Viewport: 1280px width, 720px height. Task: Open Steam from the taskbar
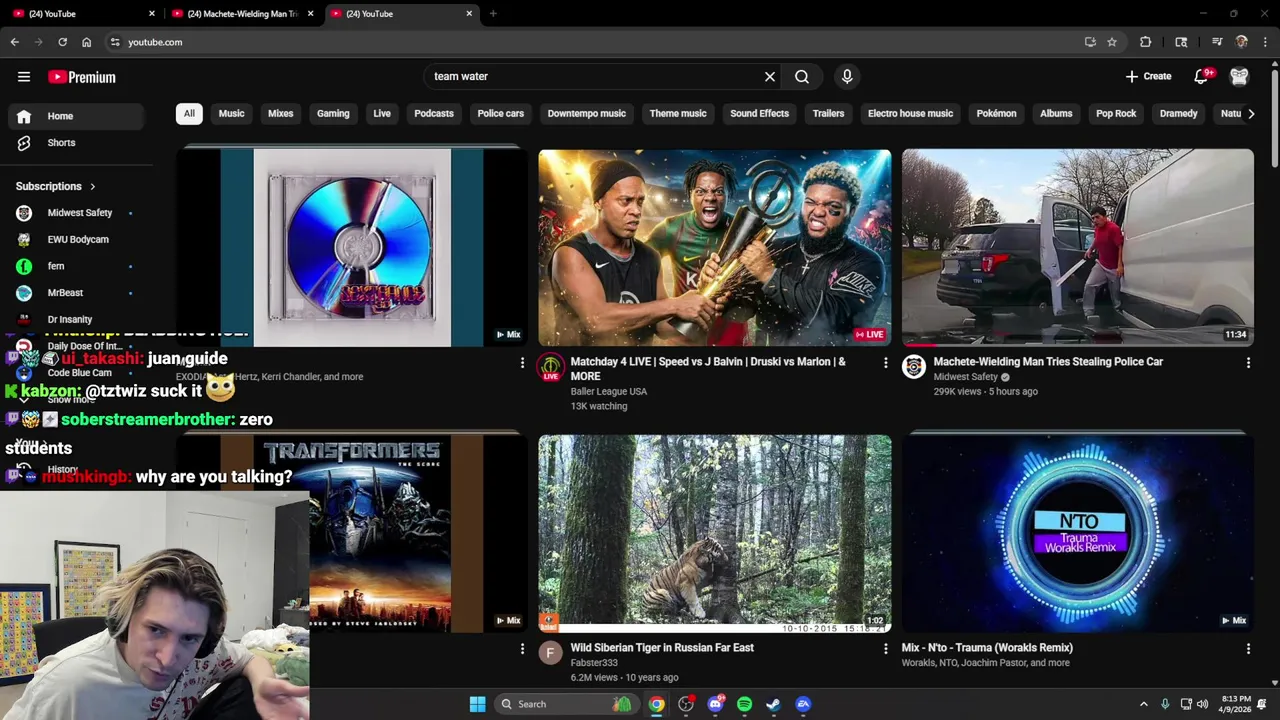773,704
